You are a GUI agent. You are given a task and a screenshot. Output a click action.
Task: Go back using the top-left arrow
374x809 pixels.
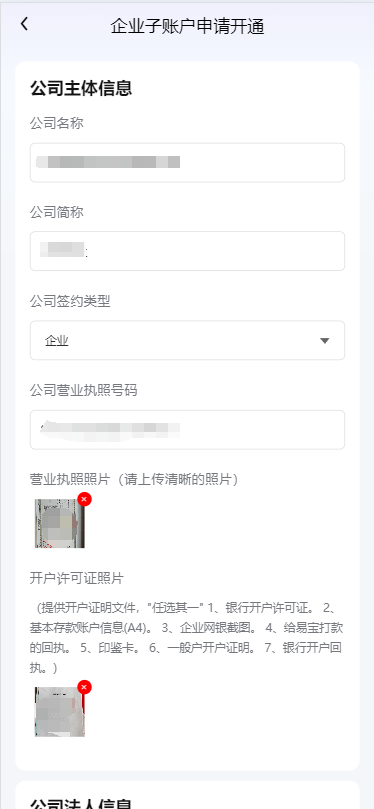[x=24, y=24]
